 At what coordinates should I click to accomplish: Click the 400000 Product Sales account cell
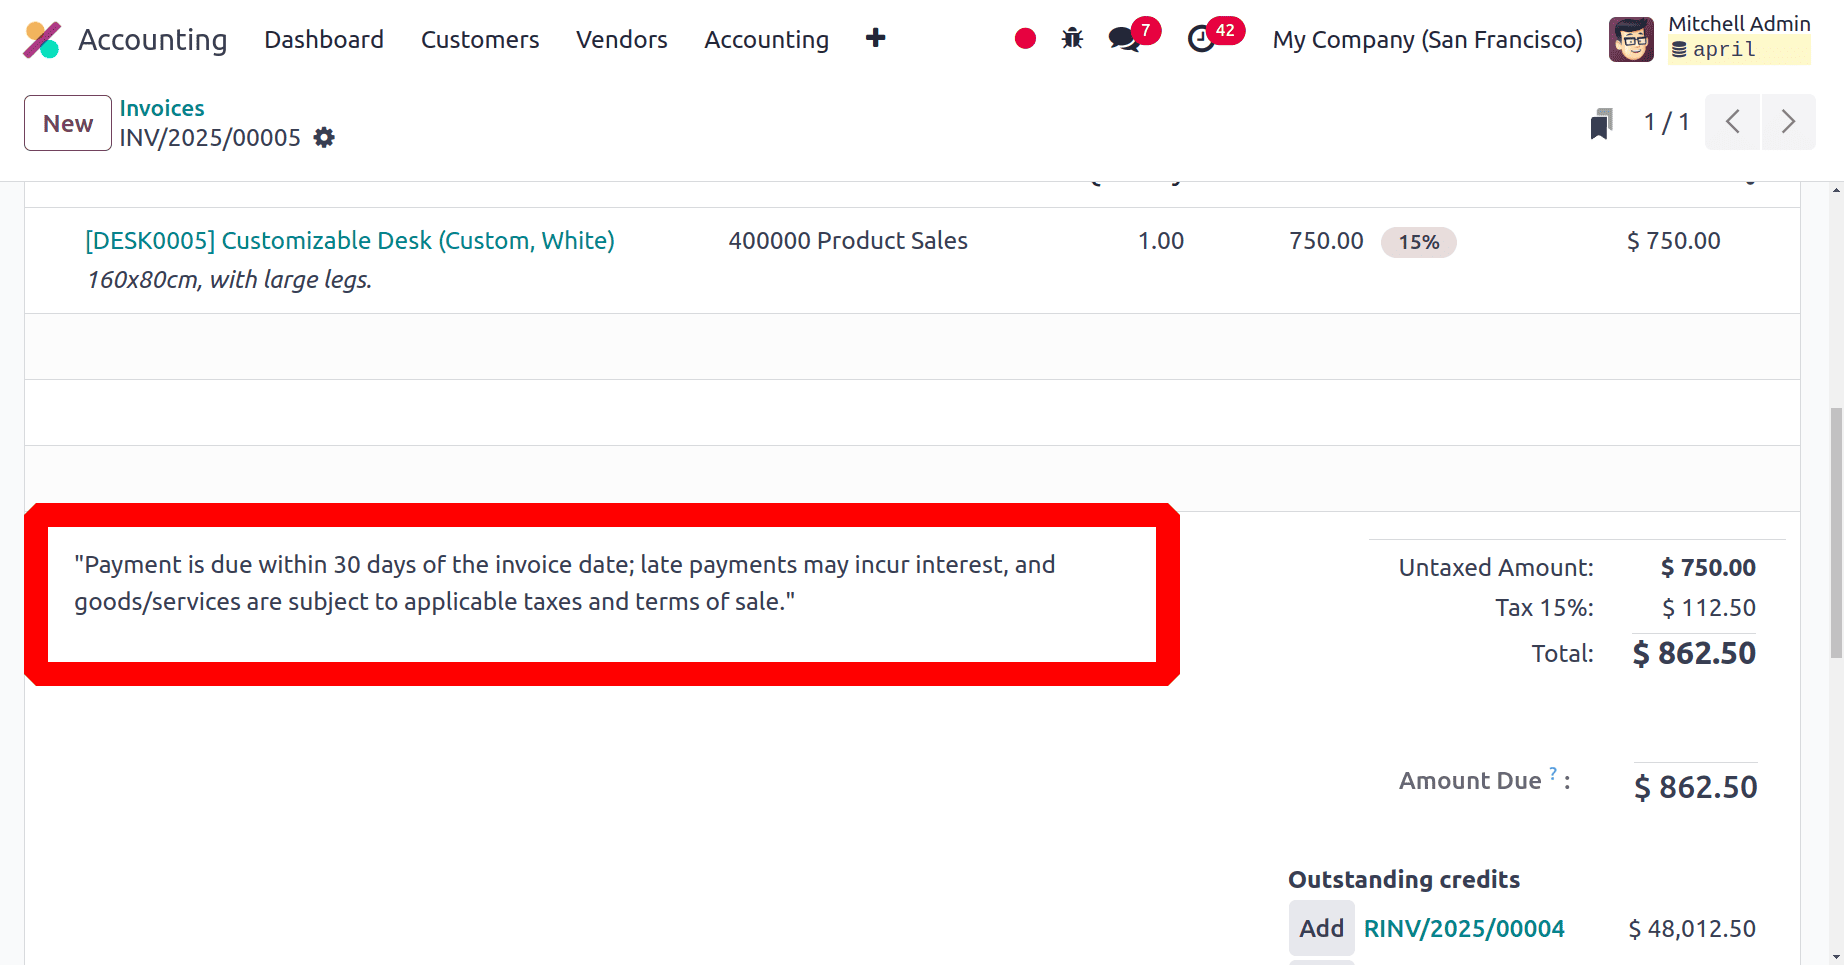pos(848,241)
